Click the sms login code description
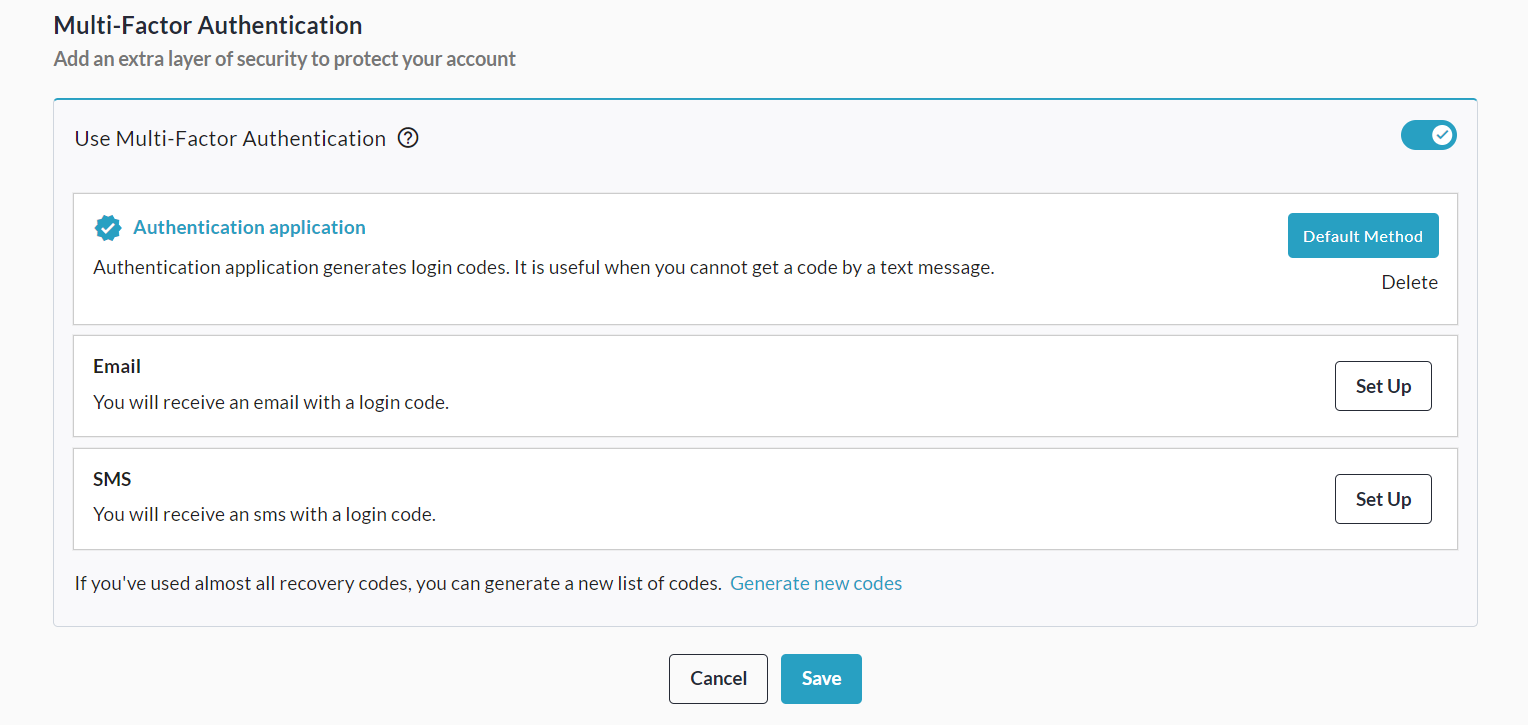 click(x=264, y=516)
